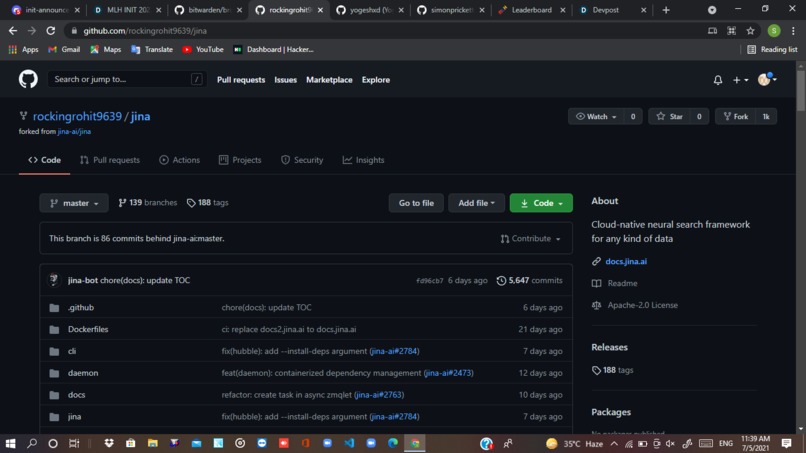Star the repository
Screen dimensions: 806x453
point(670,117)
